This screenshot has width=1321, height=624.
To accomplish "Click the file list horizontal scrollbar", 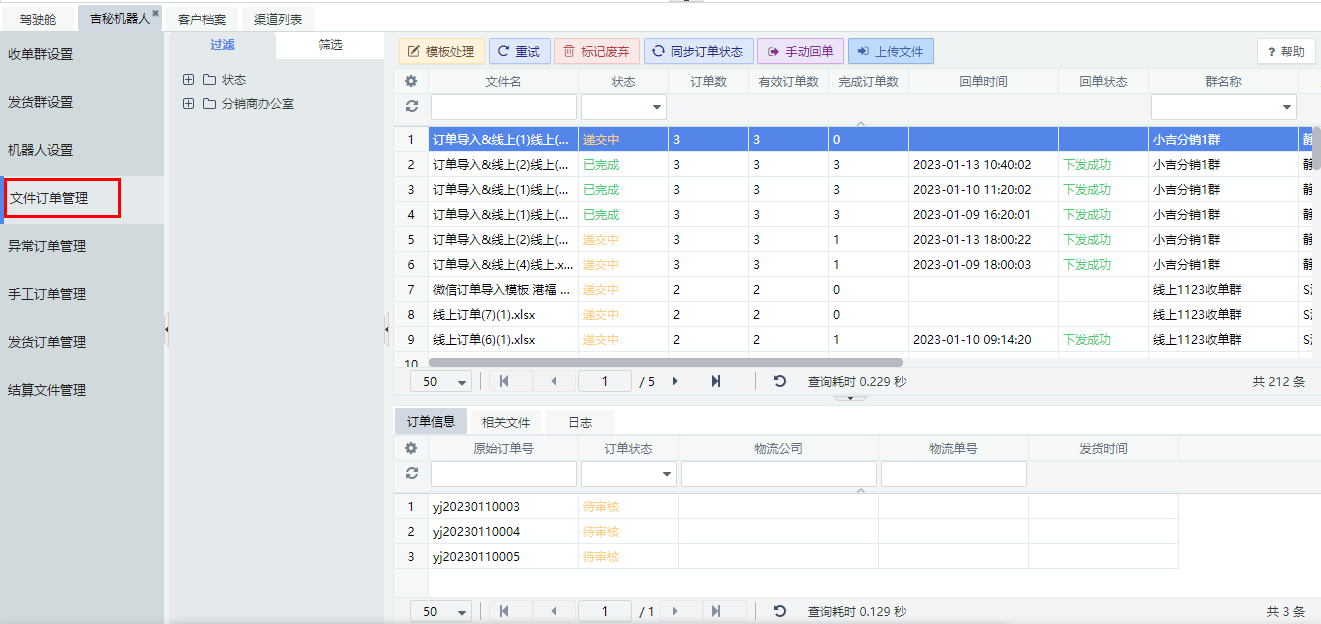I will (x=666, y=362).
